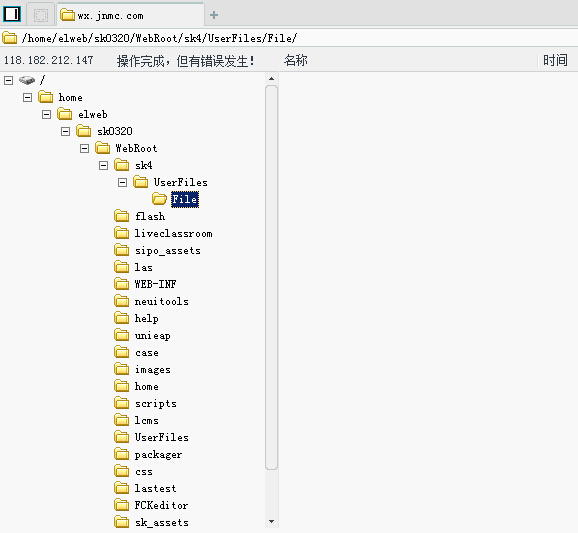The width and height of the screenshot is (578, 533).
Task: Open a new tab with plus icon
Action: click(x=214, y=15)
